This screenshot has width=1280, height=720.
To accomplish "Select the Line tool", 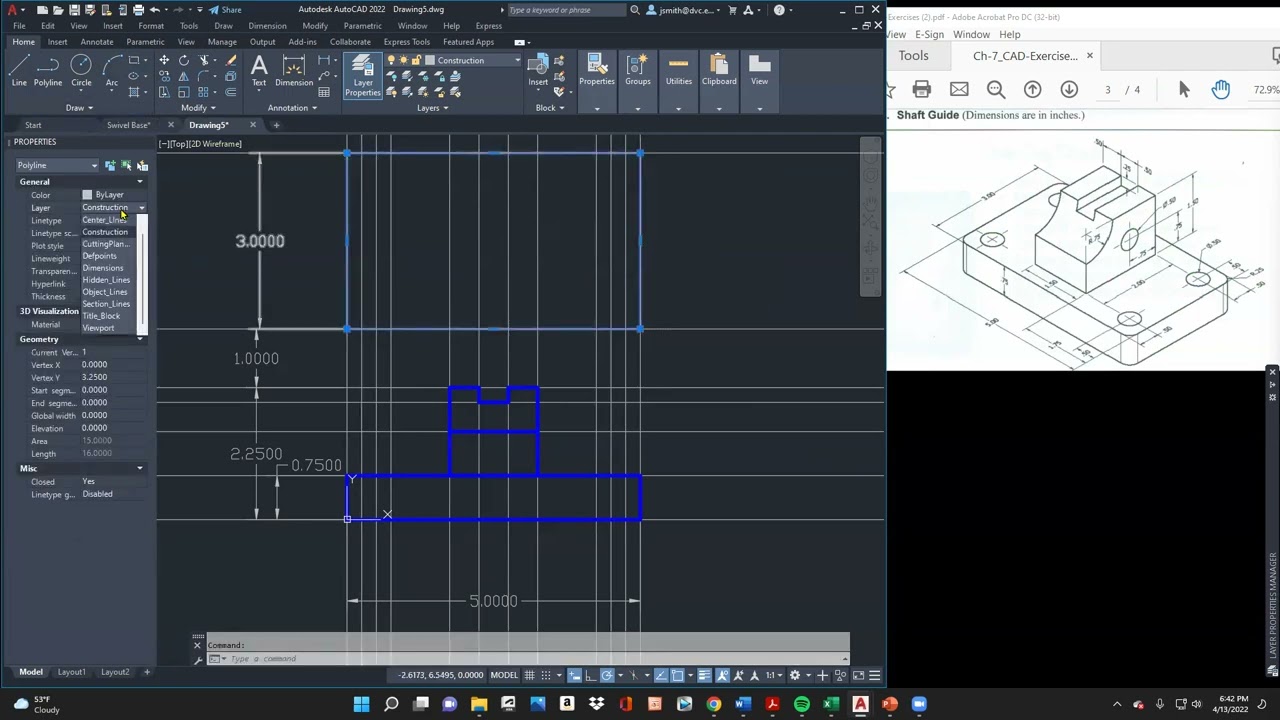I will (x=19, y=70).
